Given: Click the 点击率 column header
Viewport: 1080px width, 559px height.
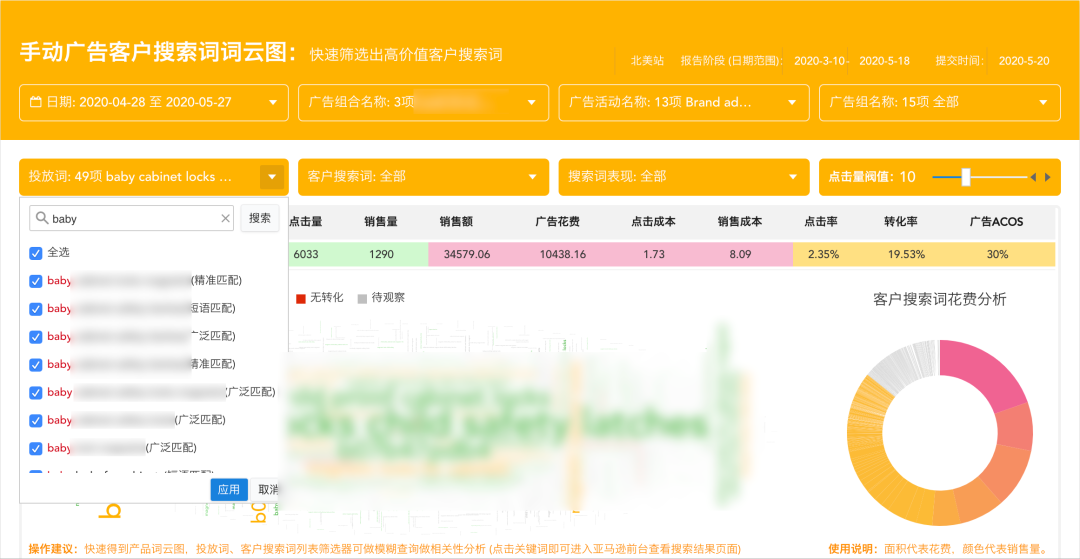Looking at the screenshot, I should [x=821, y=222].
